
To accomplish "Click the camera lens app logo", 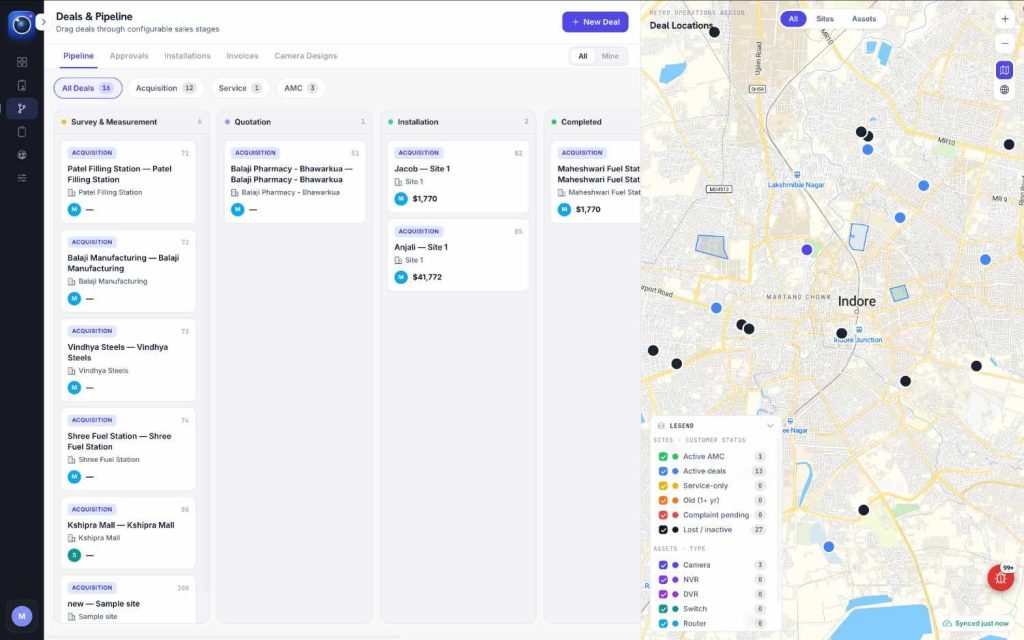I will click(22, 25).
